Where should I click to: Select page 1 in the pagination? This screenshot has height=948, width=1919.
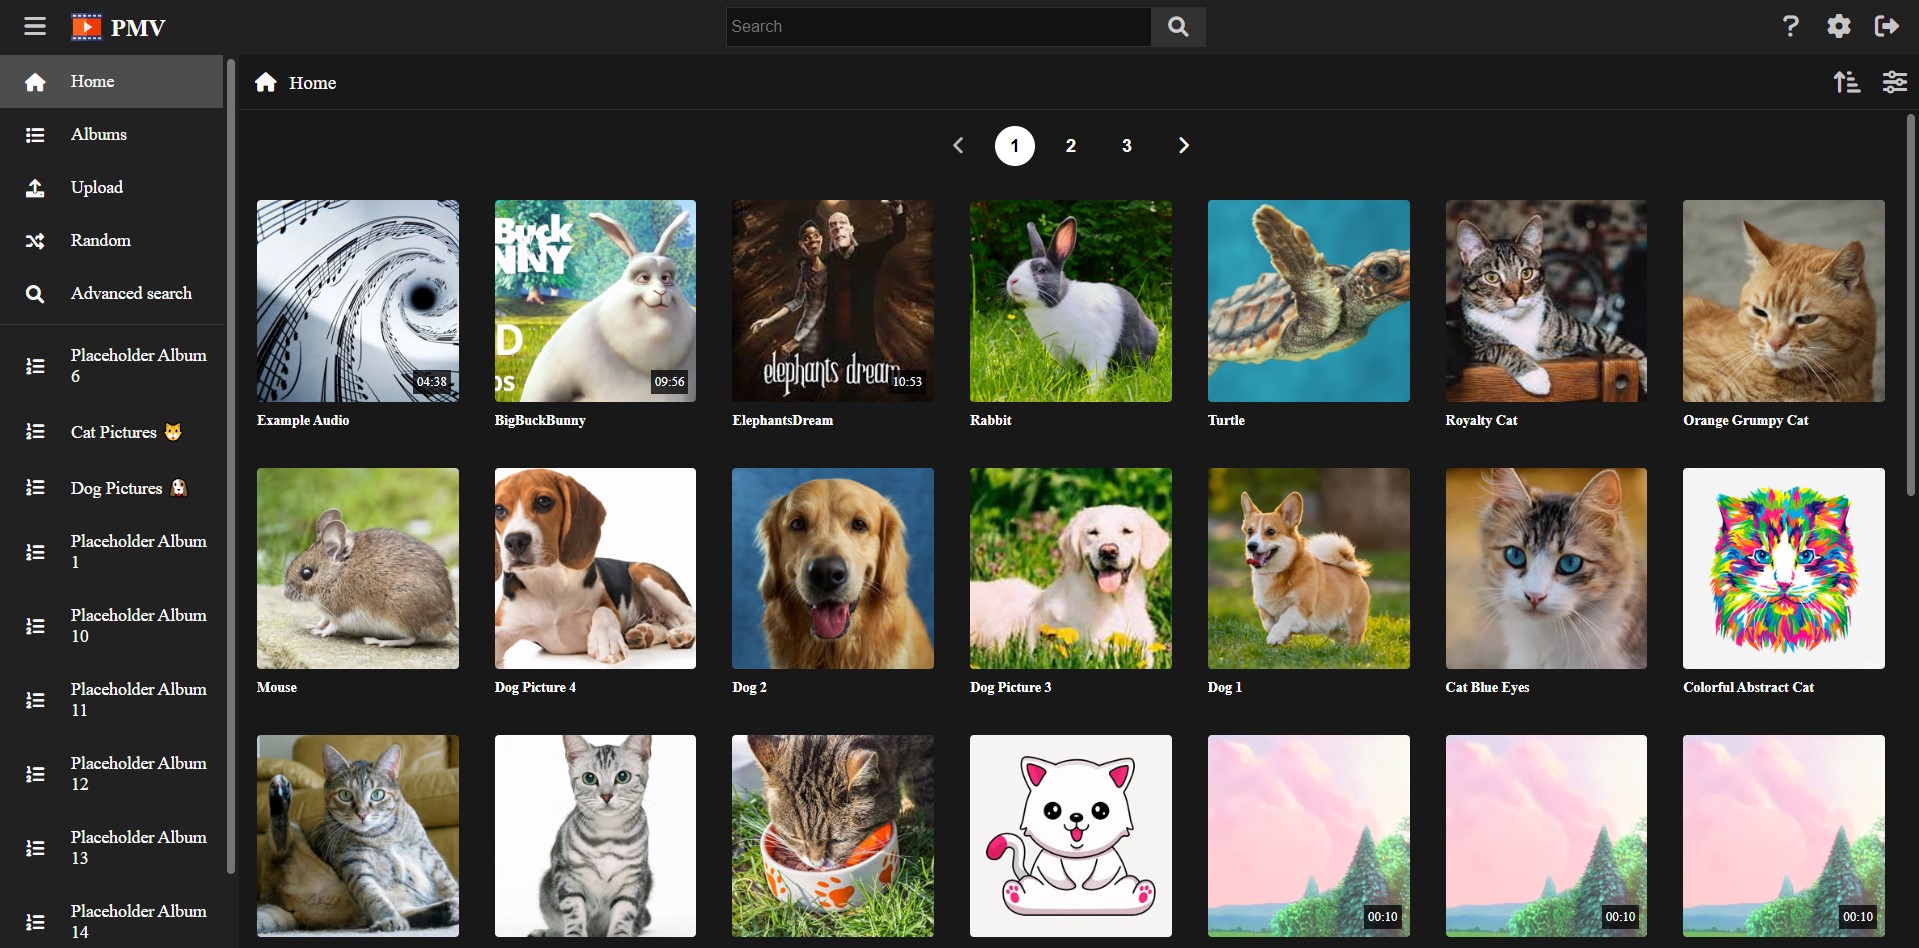(x=1014, y=146)
